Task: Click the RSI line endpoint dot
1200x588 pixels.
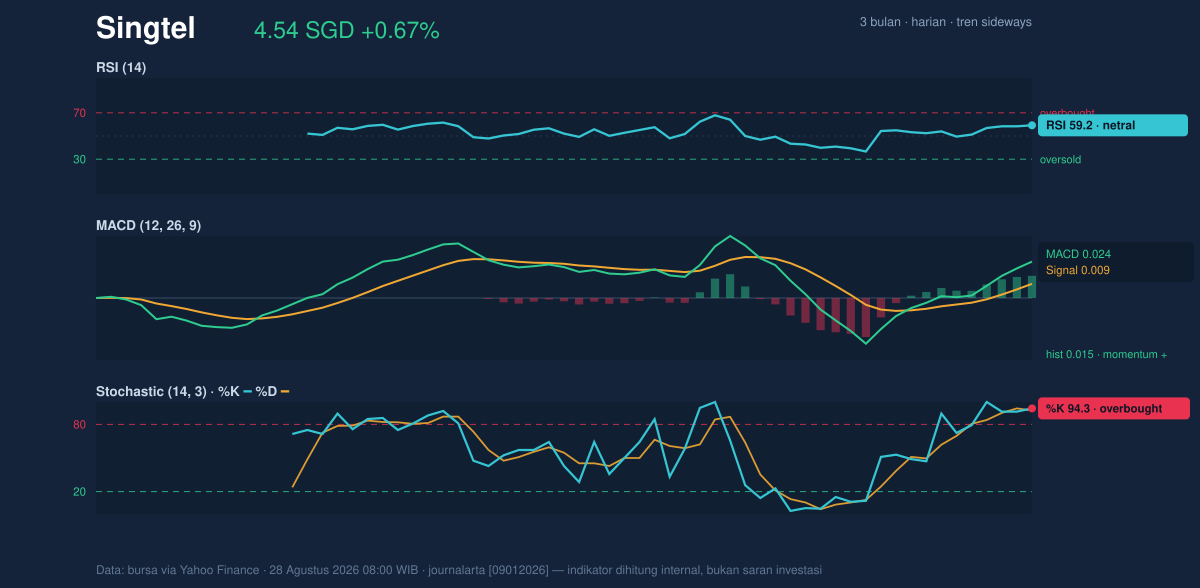Action: pyautogui.click(x=1032, y=125)
